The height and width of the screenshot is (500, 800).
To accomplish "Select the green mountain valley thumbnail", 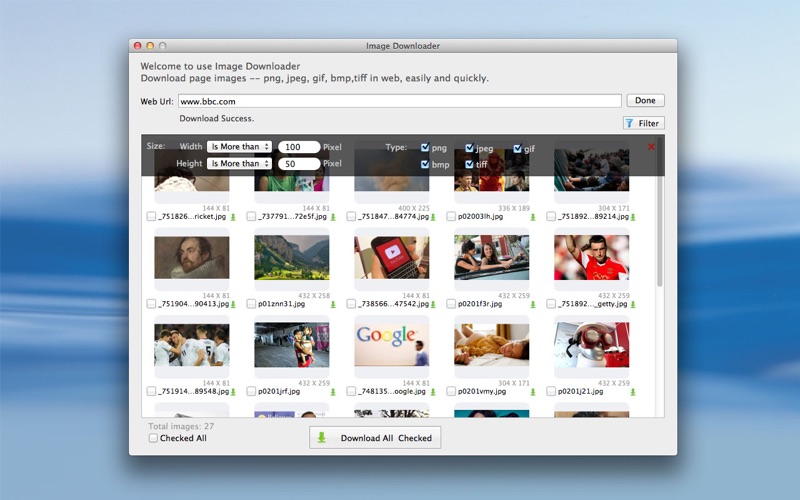I will coord(292,257).
